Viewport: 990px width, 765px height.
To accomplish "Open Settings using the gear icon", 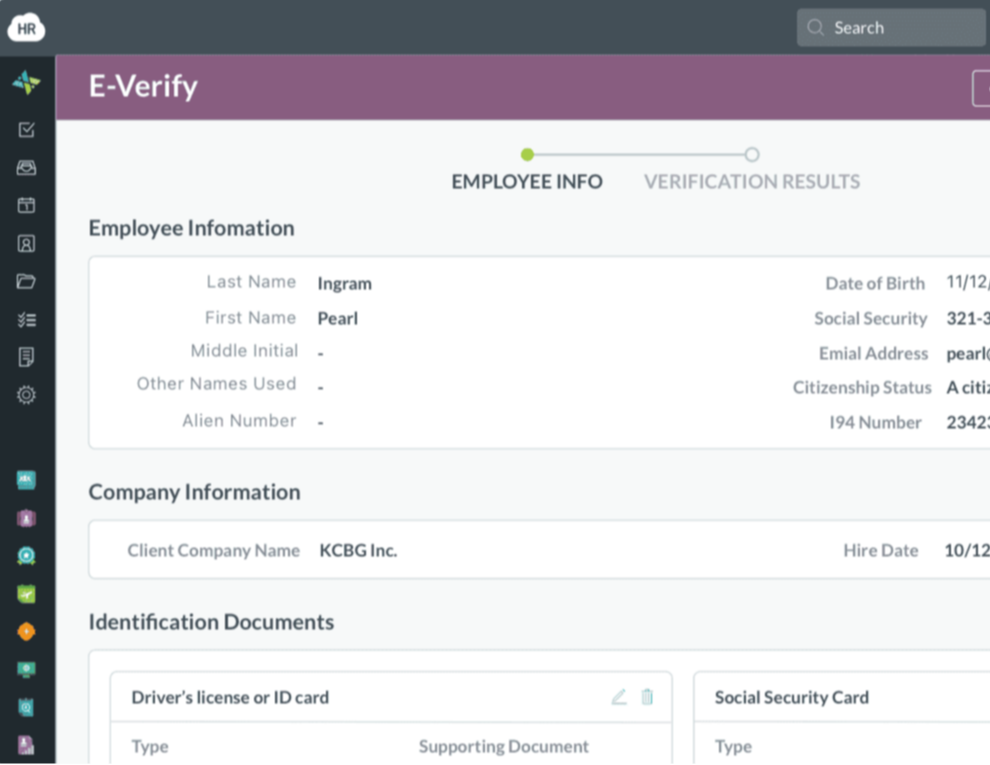I will point(27,395).
